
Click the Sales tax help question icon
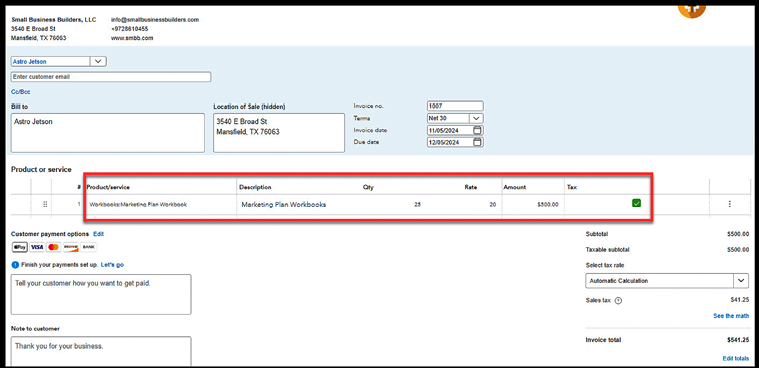pos(618,300)
